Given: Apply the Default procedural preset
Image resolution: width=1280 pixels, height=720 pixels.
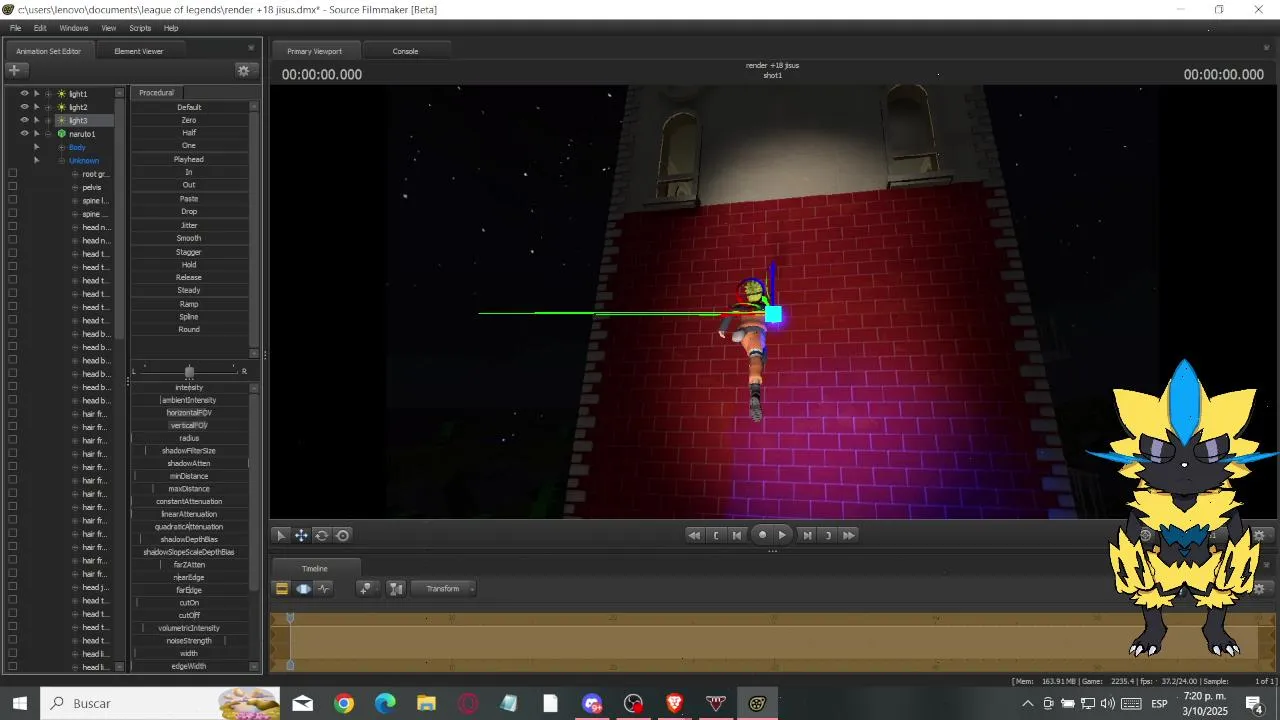Looking at the screenshot, I should pos(189,107).
